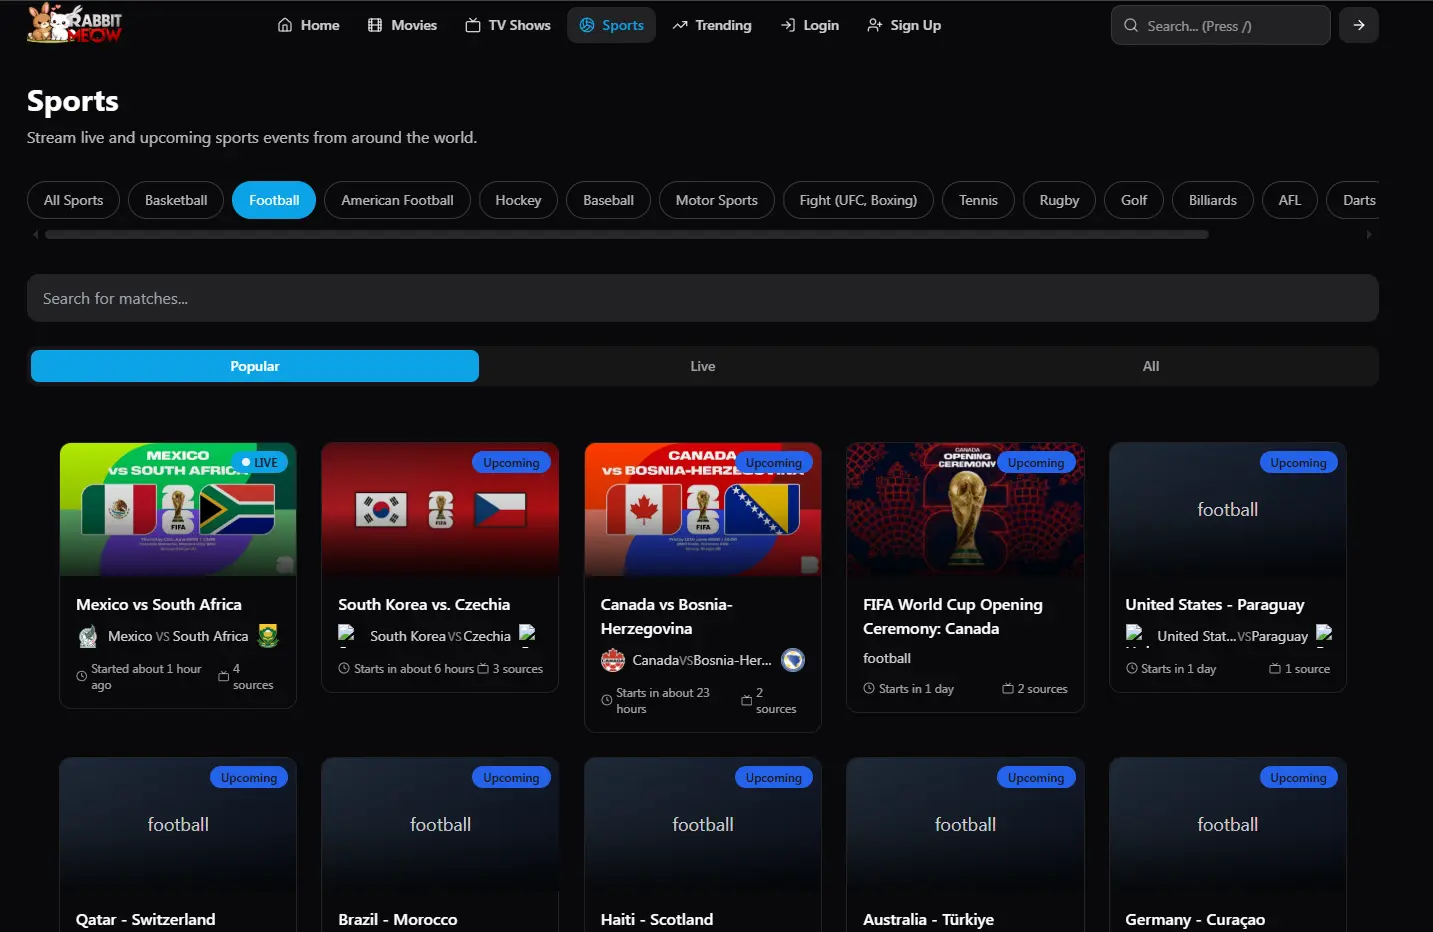Click the category scroll left arrow
1433x932 pixels.
coord(36,235)
